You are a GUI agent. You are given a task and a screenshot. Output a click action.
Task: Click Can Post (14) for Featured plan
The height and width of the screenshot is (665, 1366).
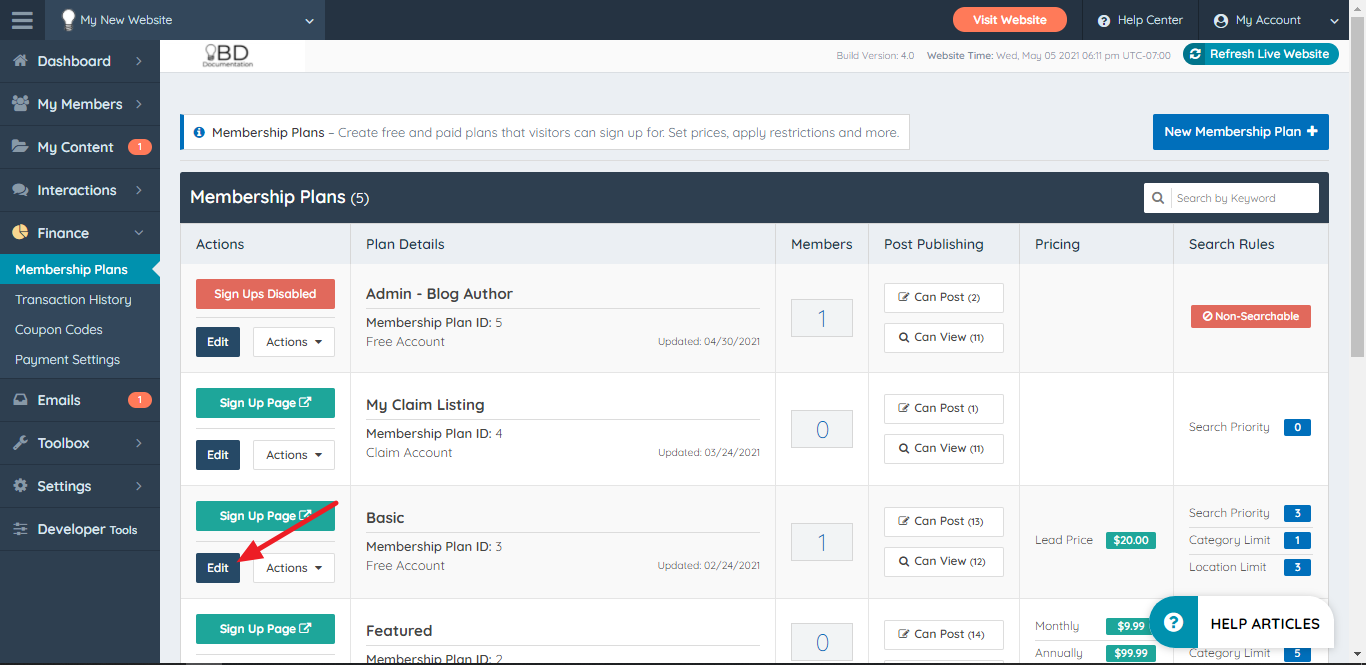point(944,634)
